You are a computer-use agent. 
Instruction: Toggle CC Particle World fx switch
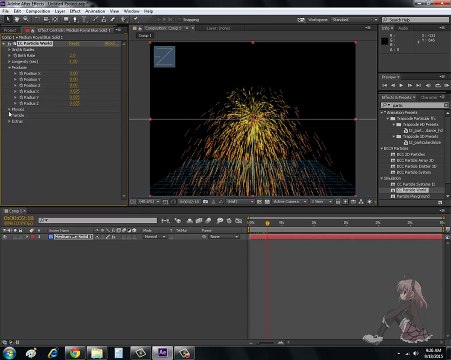10,44
